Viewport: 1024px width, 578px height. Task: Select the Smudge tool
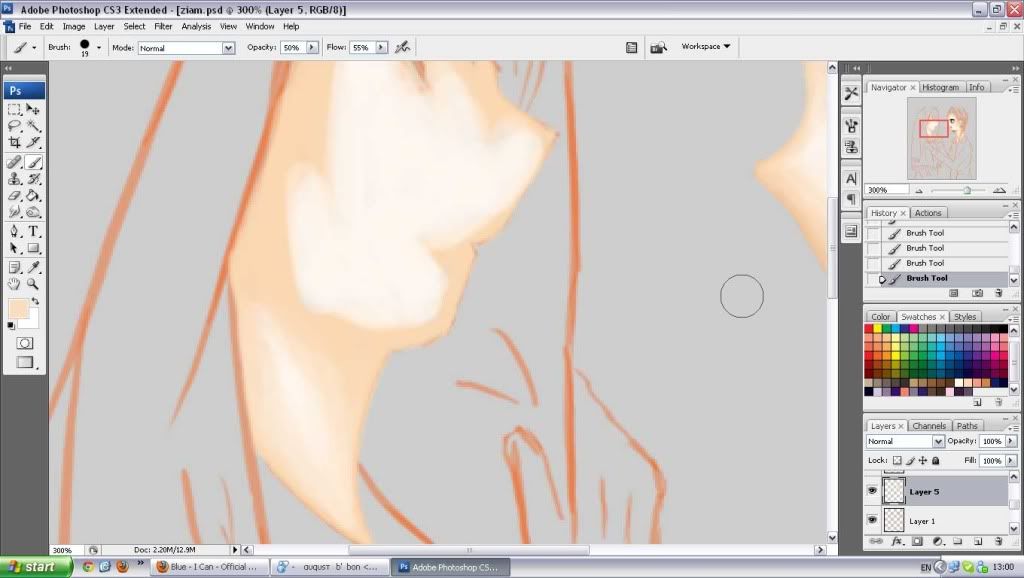[x=14, y=212]
